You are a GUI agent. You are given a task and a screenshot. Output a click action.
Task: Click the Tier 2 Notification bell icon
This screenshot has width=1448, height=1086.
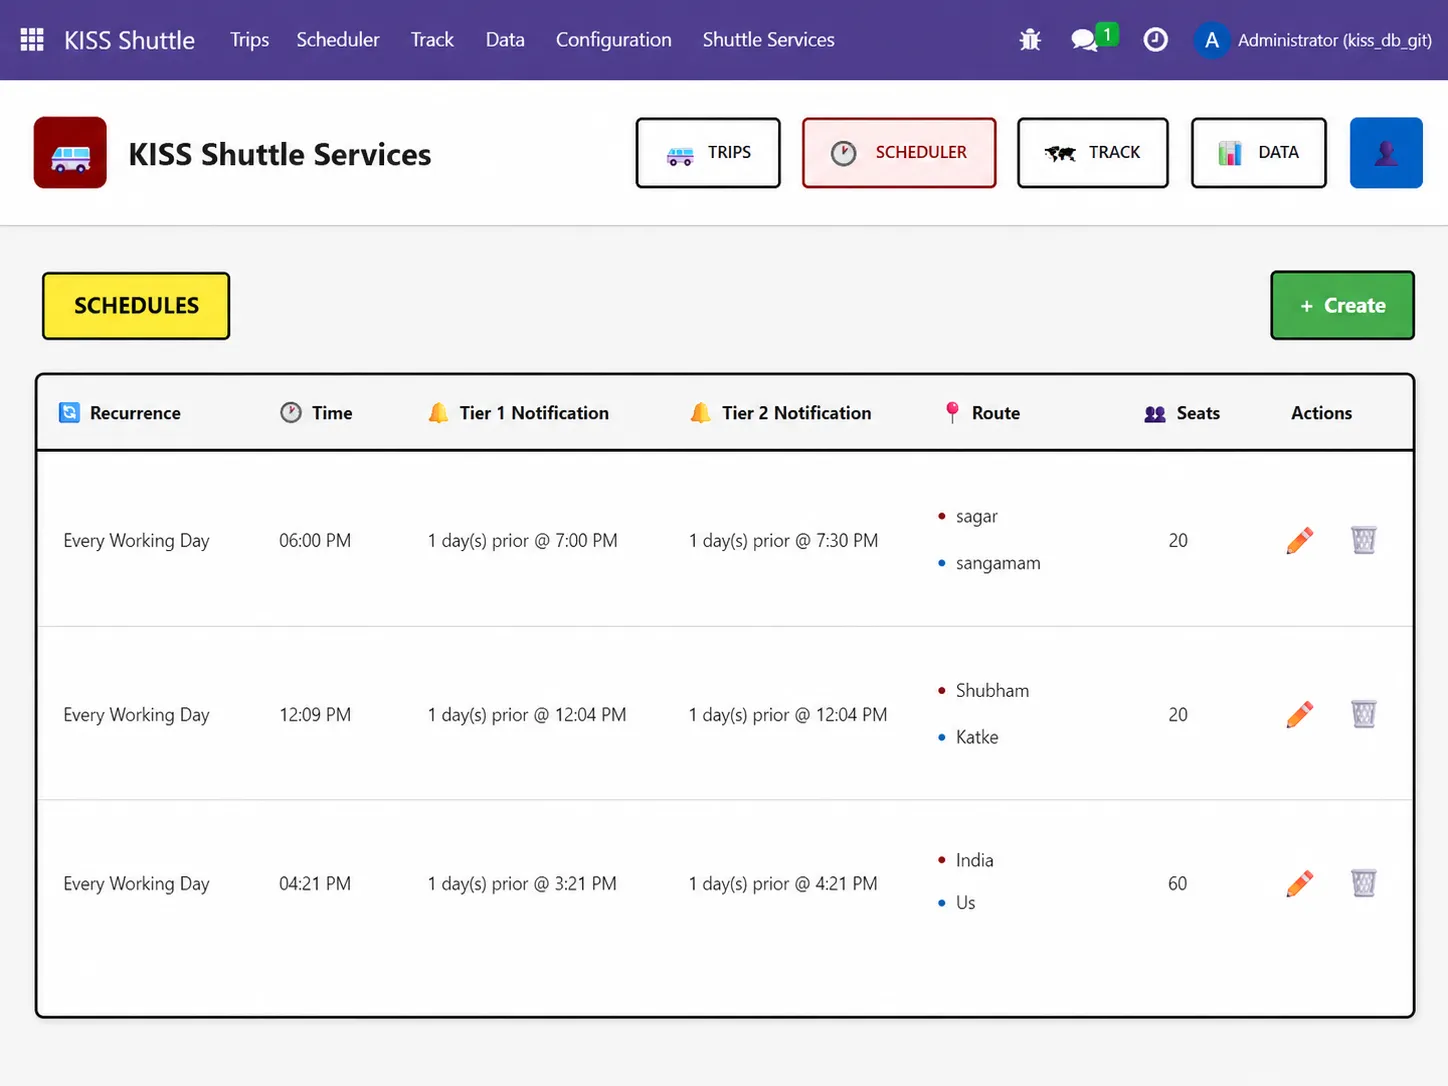701,412
